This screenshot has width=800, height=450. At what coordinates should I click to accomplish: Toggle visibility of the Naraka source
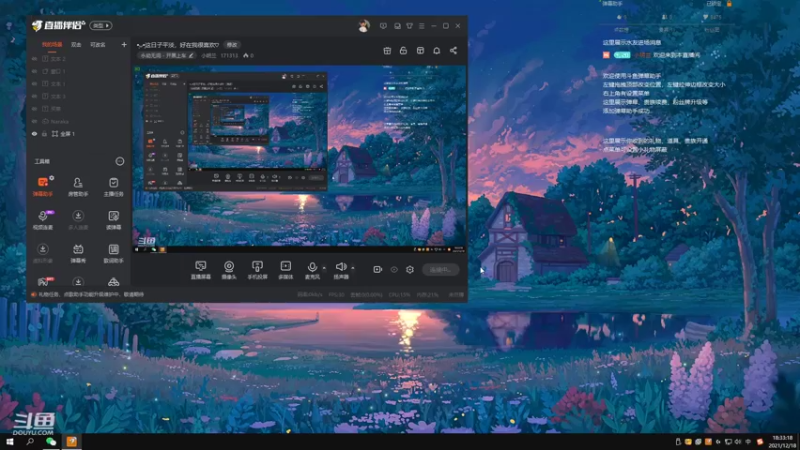34,121
